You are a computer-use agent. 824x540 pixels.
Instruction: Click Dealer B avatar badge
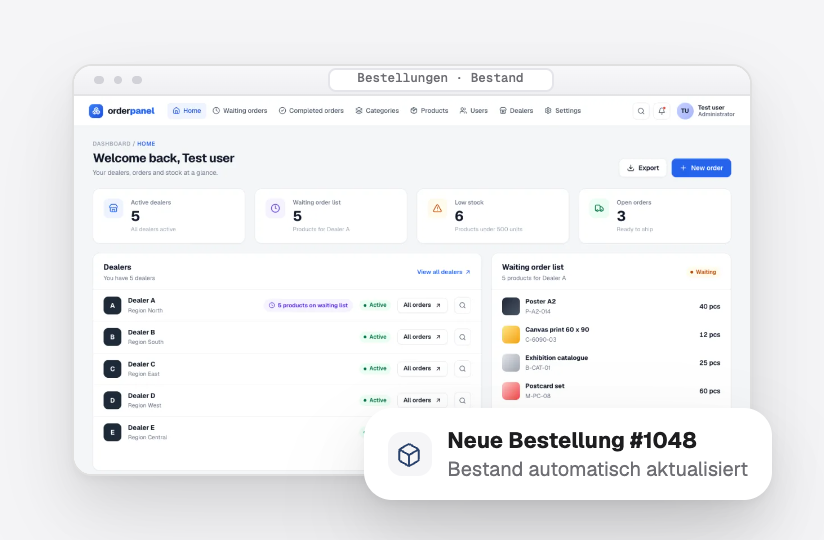click(112, 337)
